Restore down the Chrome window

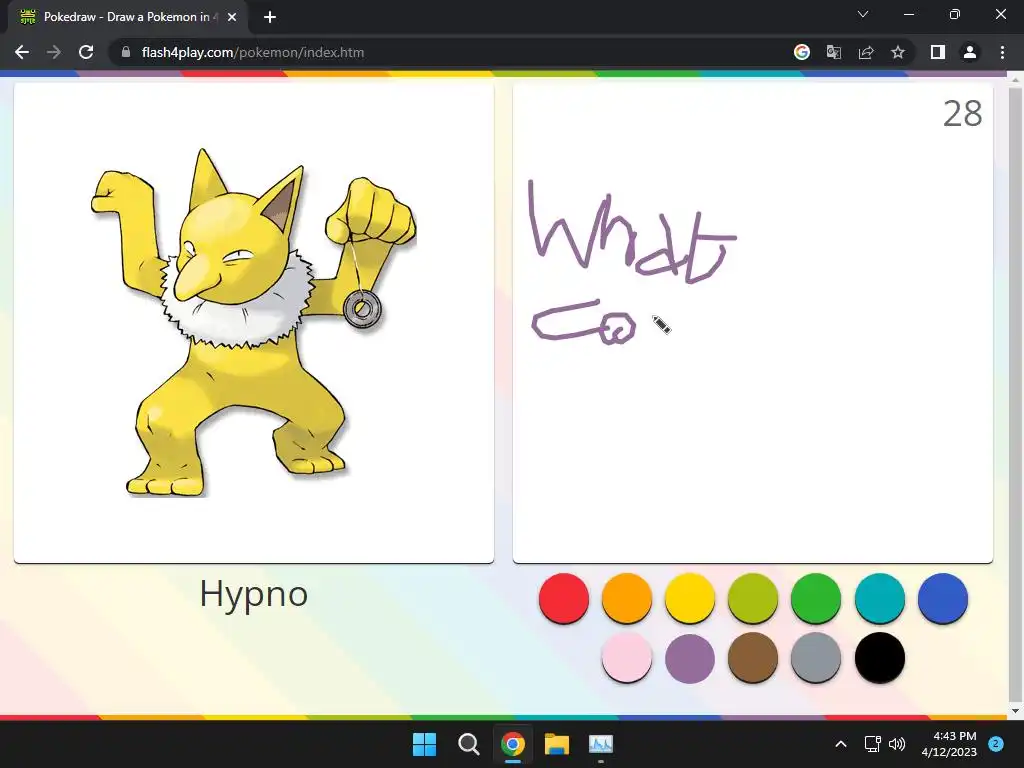[955, 14]
